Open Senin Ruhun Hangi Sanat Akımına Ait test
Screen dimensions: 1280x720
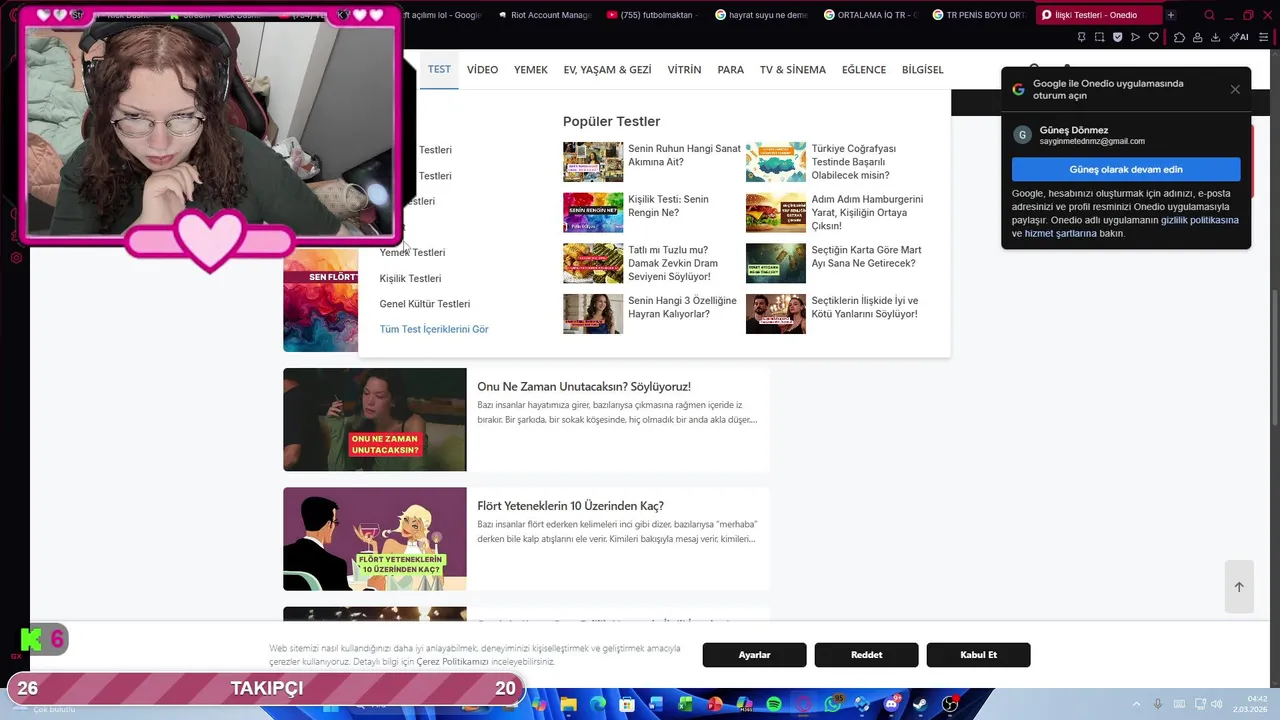click(684, 155)
